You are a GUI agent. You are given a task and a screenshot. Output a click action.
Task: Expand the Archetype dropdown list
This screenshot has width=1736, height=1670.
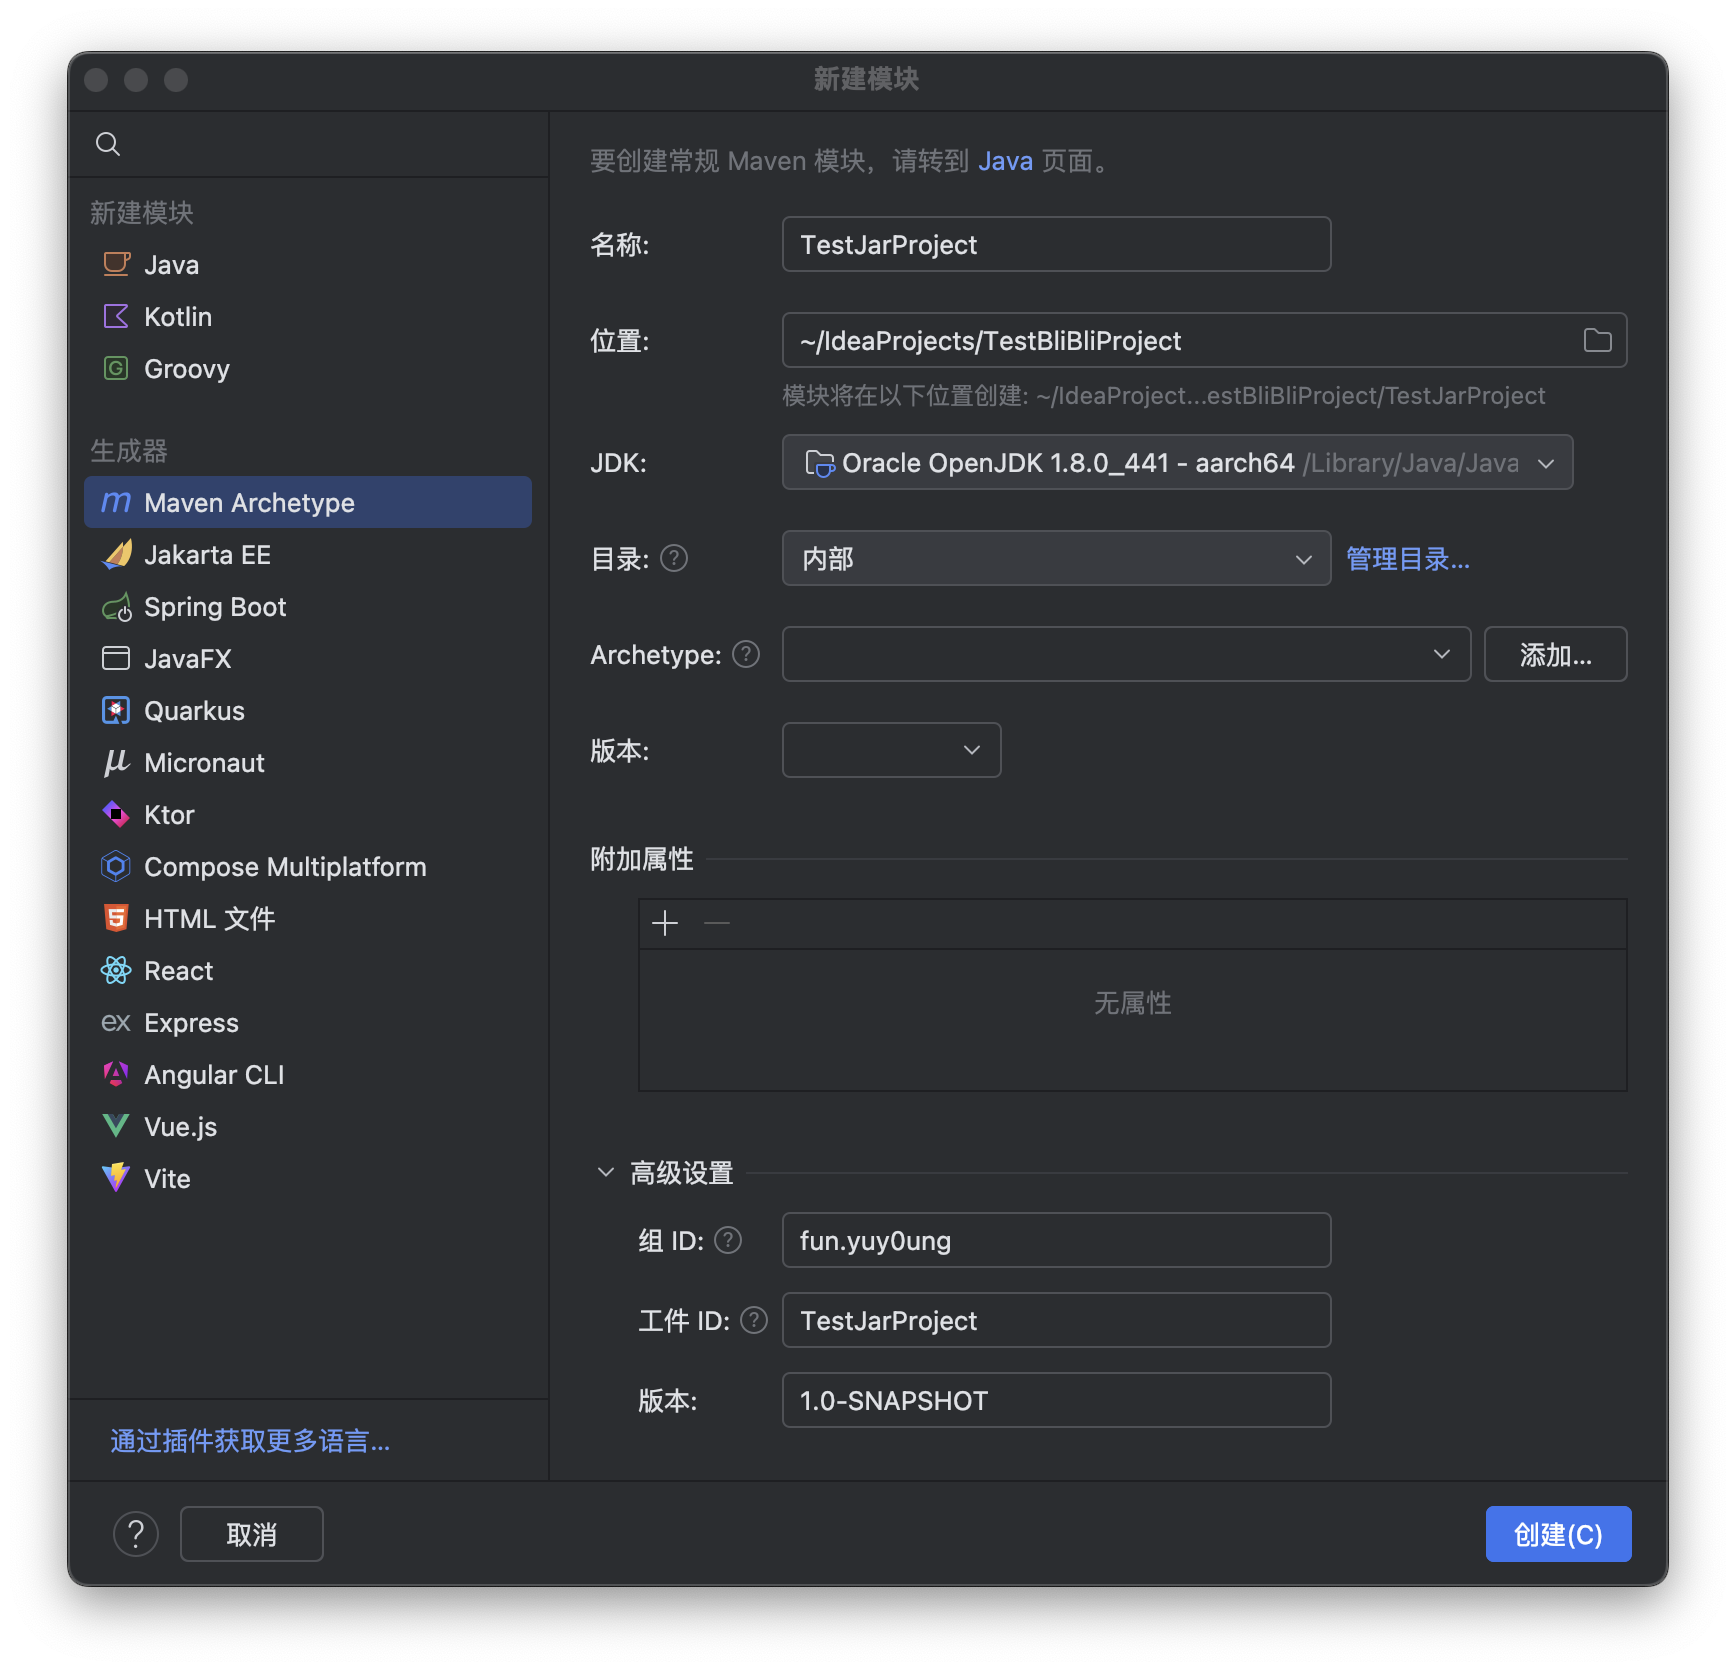pyautogui.click(x=1125, y=655)
